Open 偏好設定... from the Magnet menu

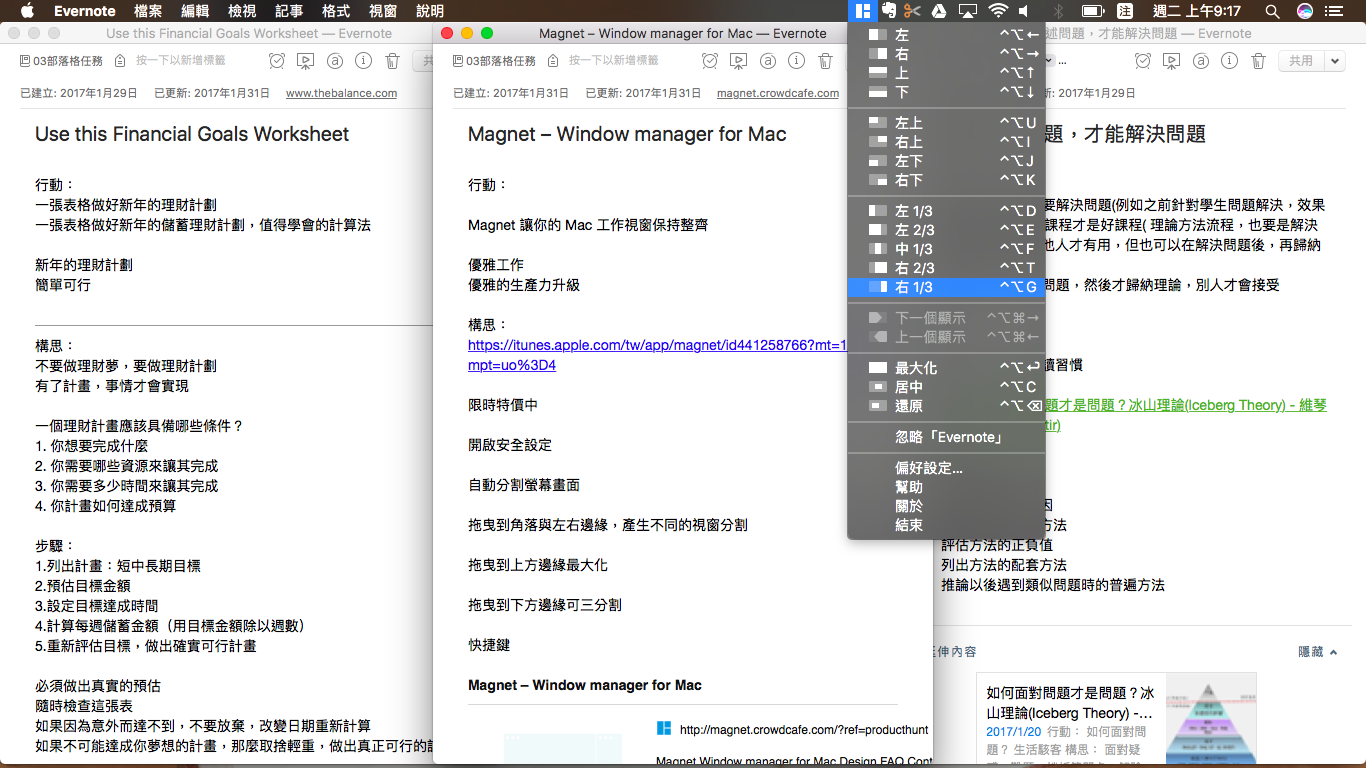point(946,468)
